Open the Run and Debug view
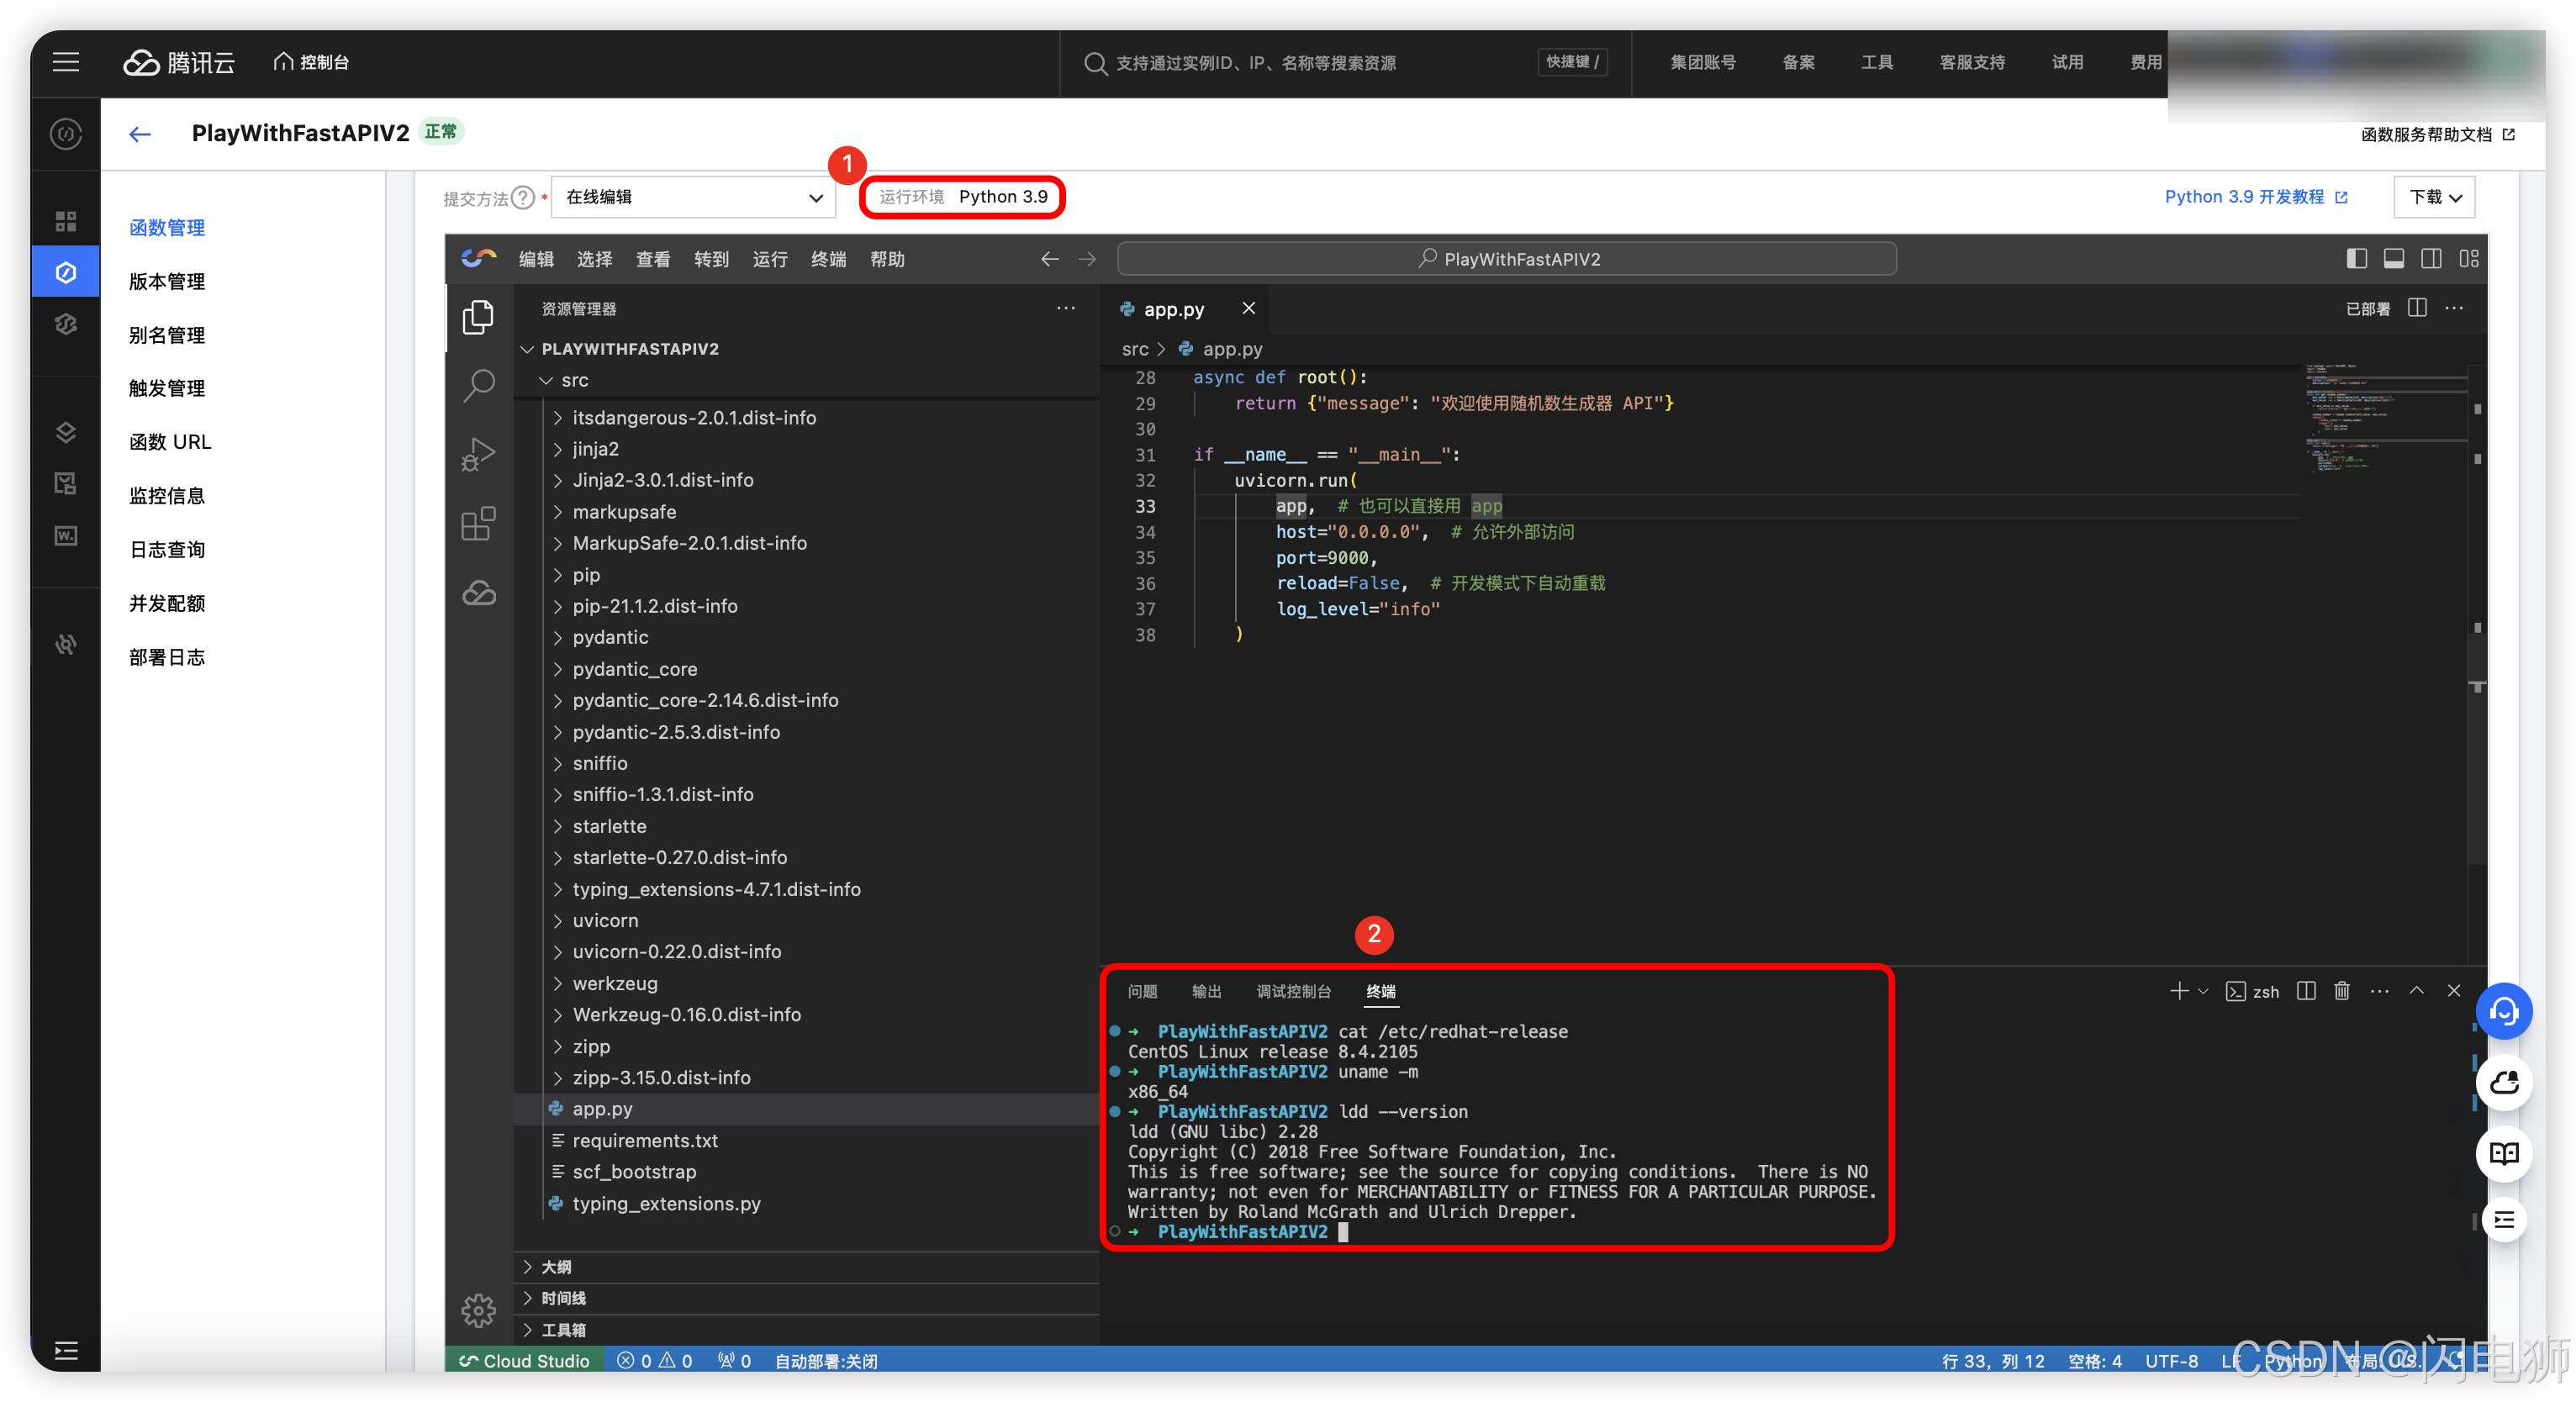The height and width of the screenshot is (1402, 2576). pos(478,455)
